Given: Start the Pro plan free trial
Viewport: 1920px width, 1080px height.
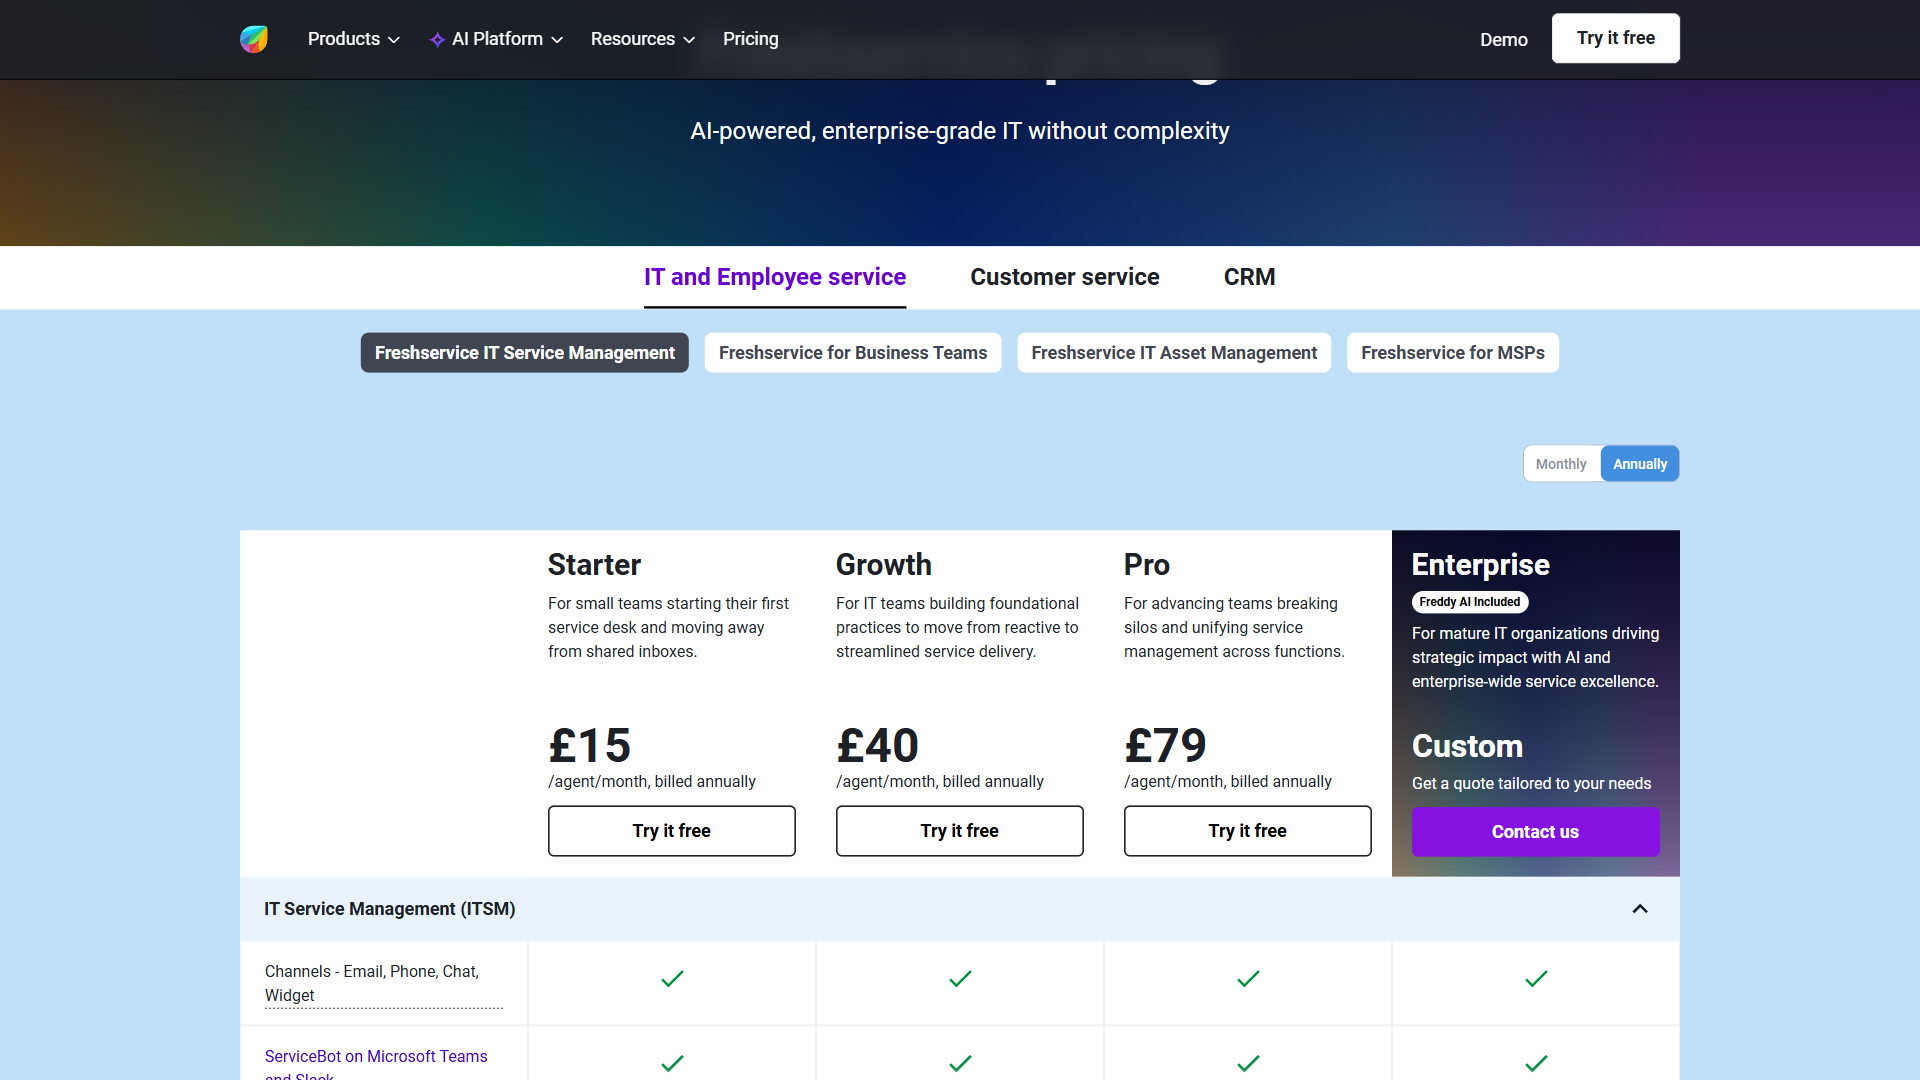Looking at the screenshot, I should tap(1248, 831).
